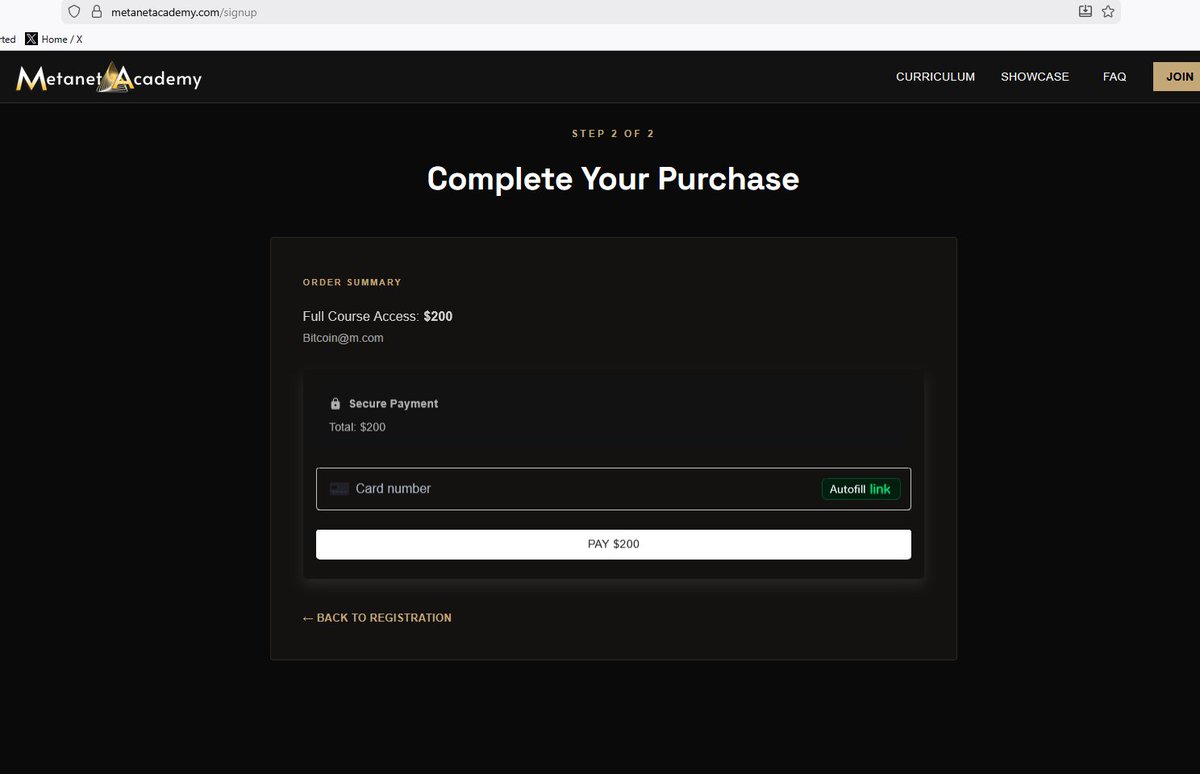Click the 'Bitcoin@m.com' email text
The height and width of the screenshot is (774, 1200).
click(x=343, y=338)
